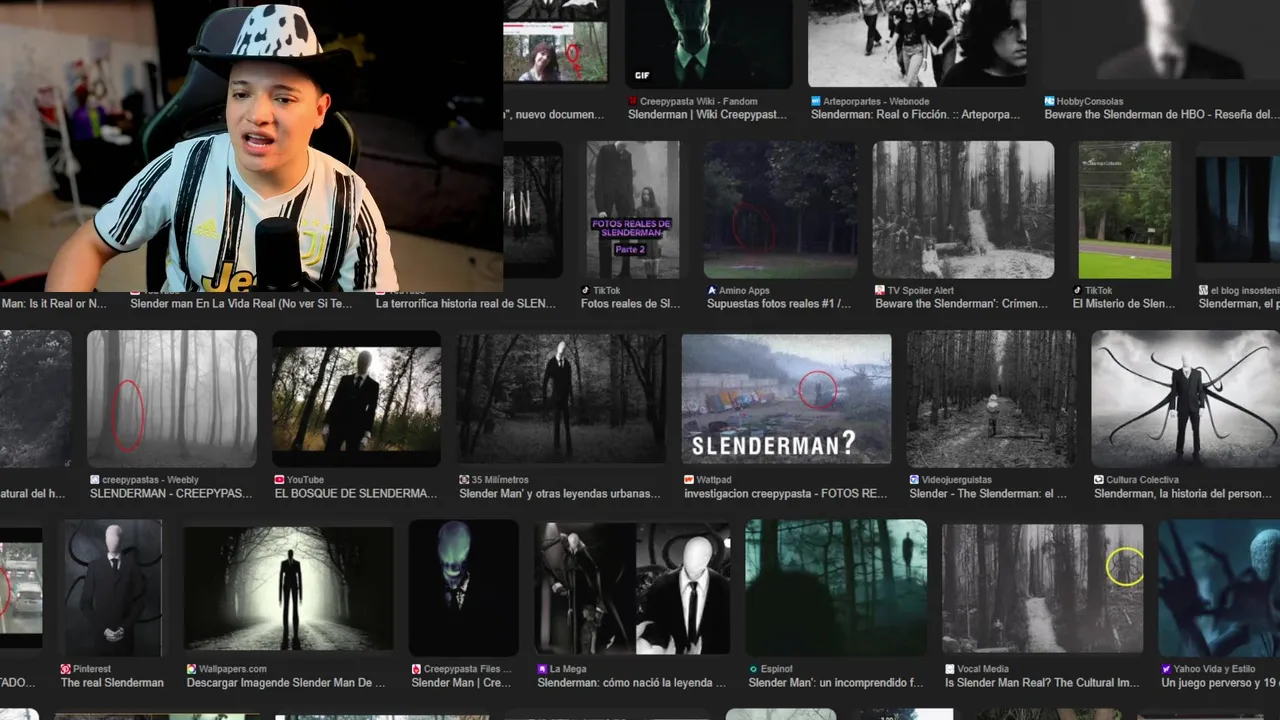Select forest thumbnail with yellow circle
The width and height of the screenshot is (1280, 720).
1043,588
